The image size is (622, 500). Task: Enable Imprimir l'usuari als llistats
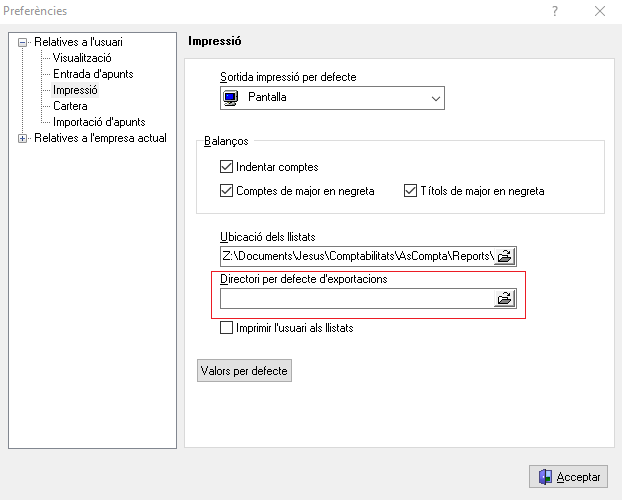tap(227, 328)
